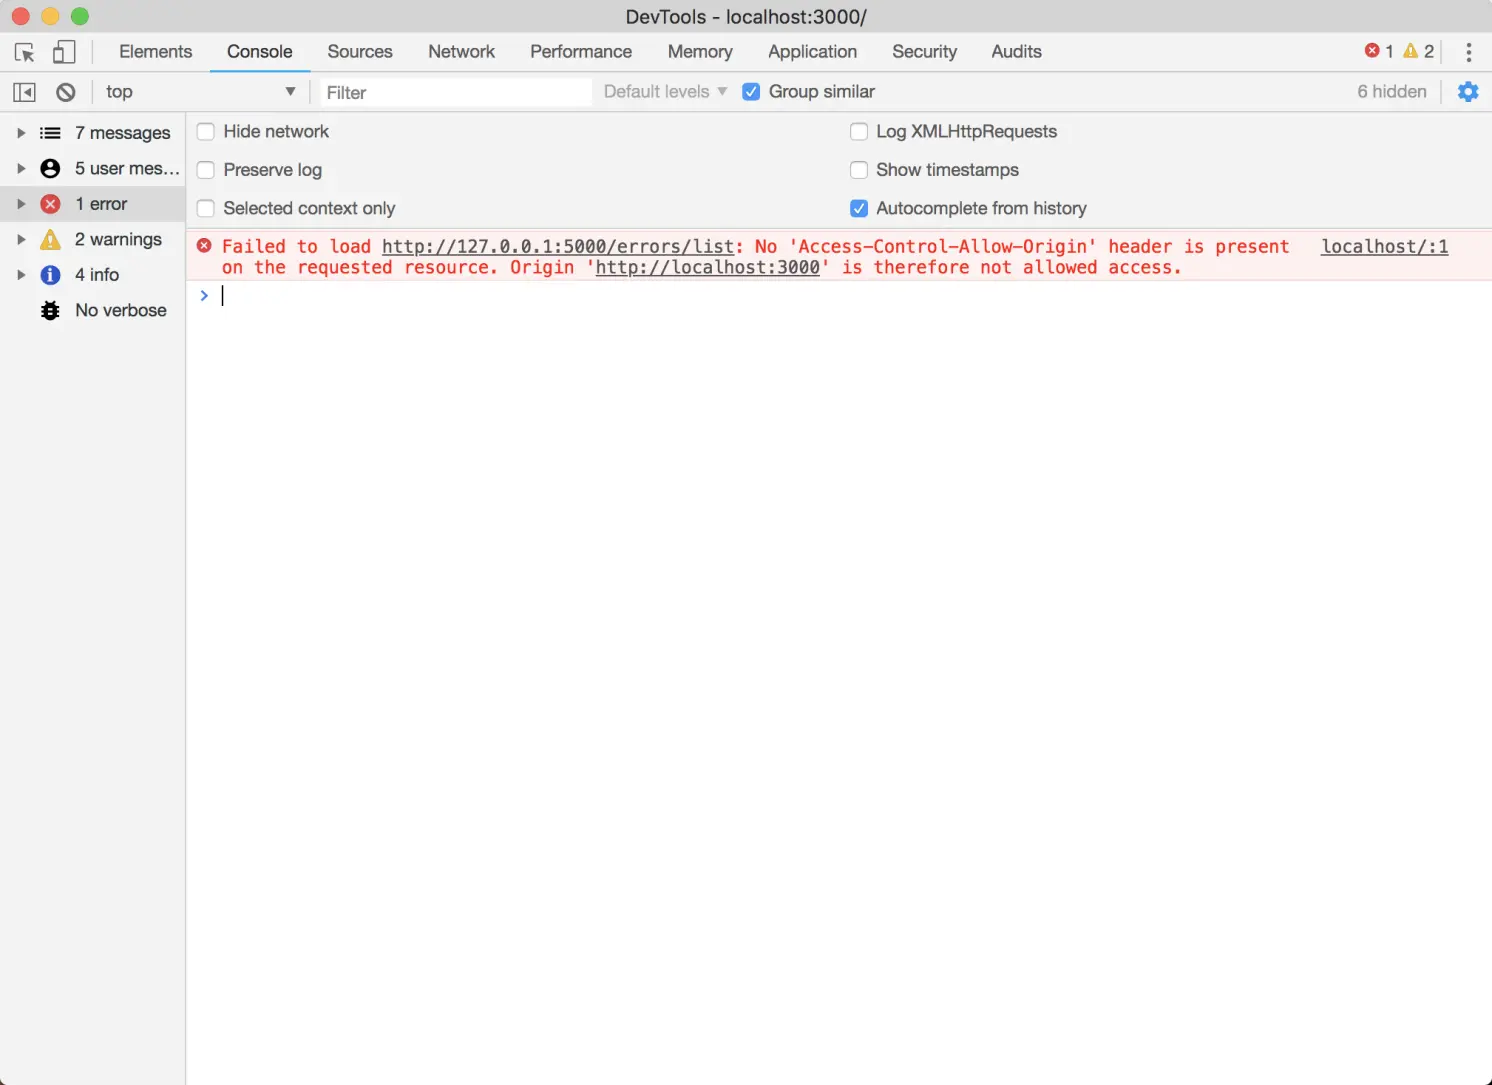This screenshot has height=1085, width=1492.
Task: Open the http://localhost:3000 origin link
Action: tap(707, 267)
